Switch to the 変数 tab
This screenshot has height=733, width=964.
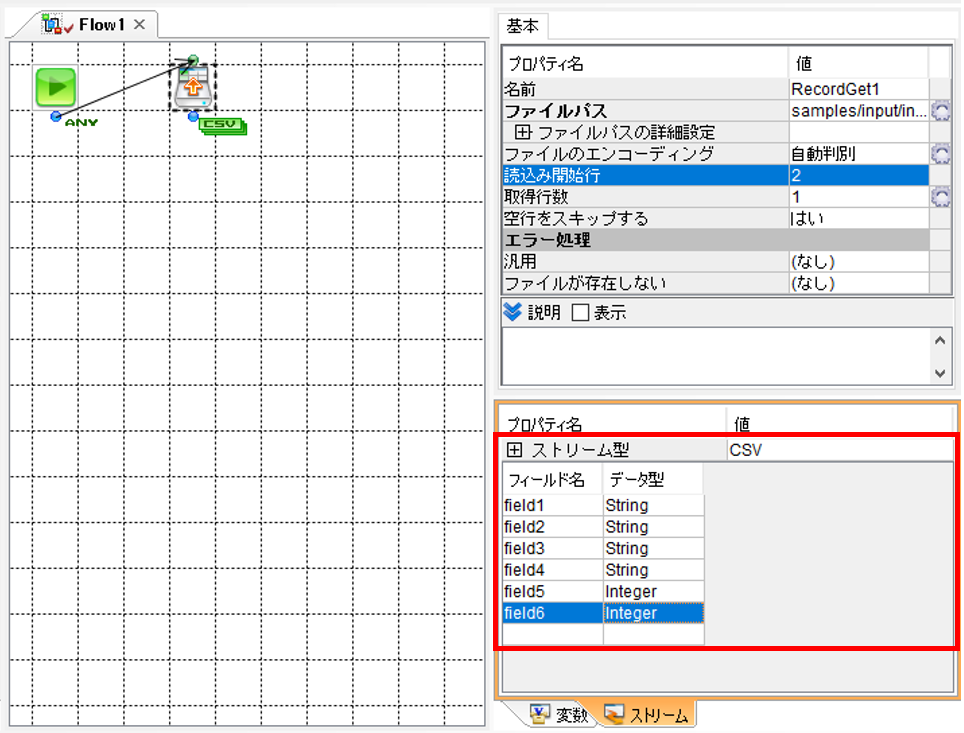click(559, 715)
